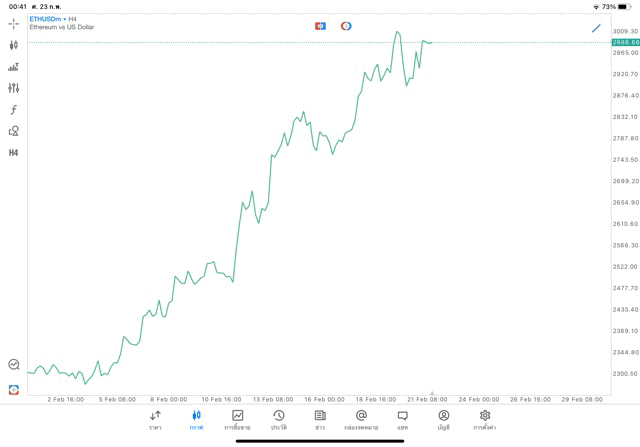Tap the red-blue square icon above chart
This screenshot has width=640, height=447.
coord(320,26)
